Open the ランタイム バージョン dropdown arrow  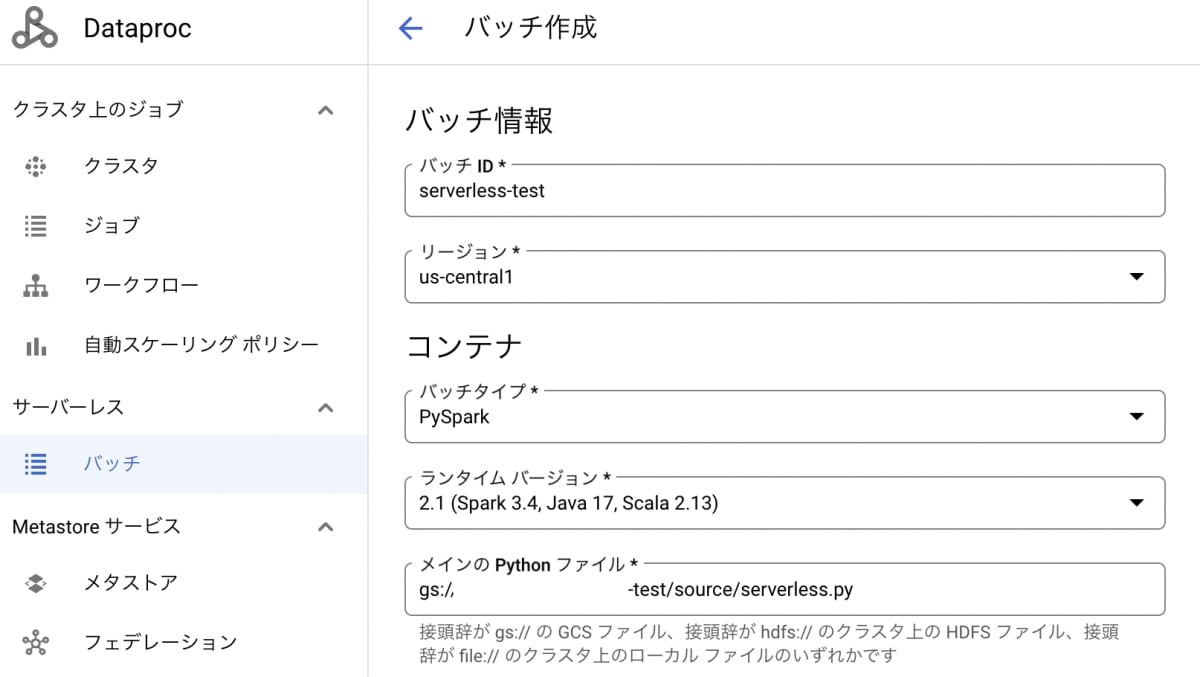[x=1136, y=503]
